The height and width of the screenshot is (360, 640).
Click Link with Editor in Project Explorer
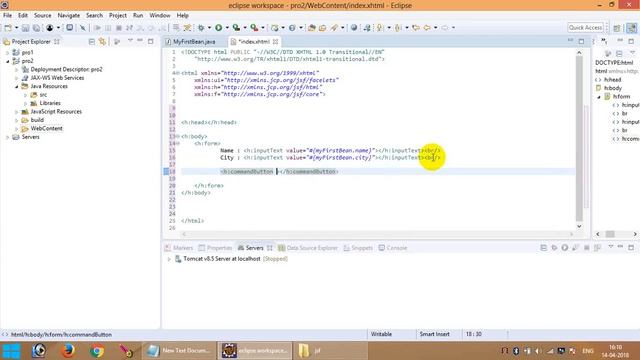click(x=102, y=42)
